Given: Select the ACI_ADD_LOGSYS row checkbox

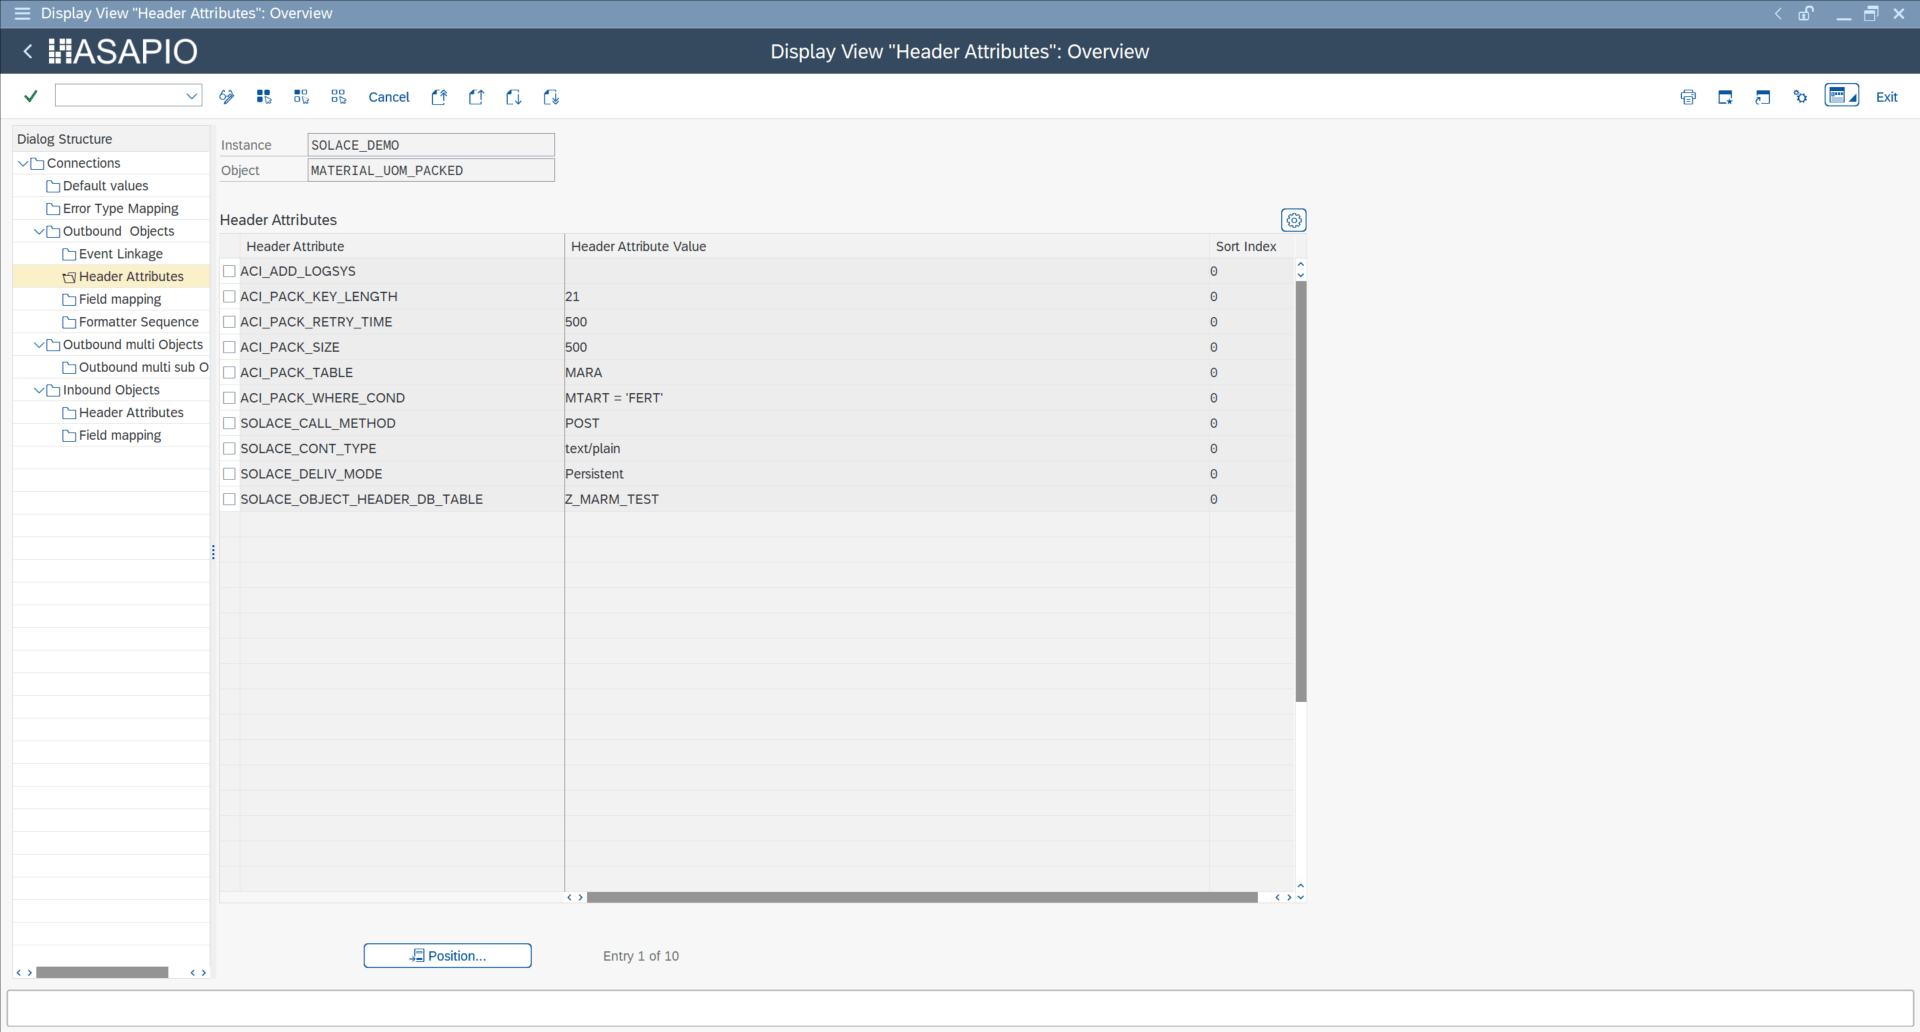Looking at the screenshot, I should coord(229,271).
